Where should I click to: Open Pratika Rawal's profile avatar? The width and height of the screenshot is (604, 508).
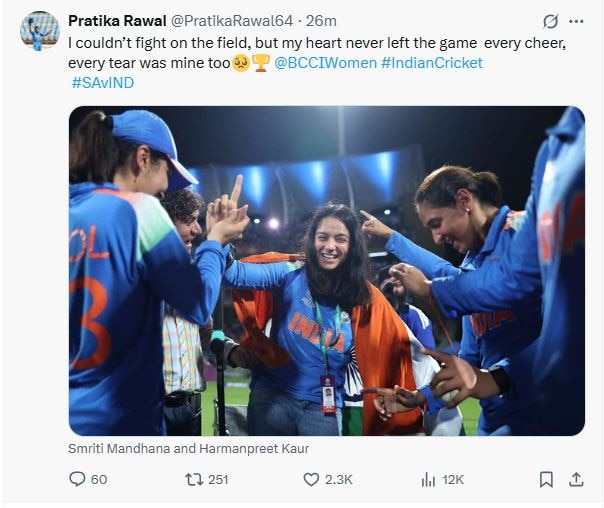[39, 31]
